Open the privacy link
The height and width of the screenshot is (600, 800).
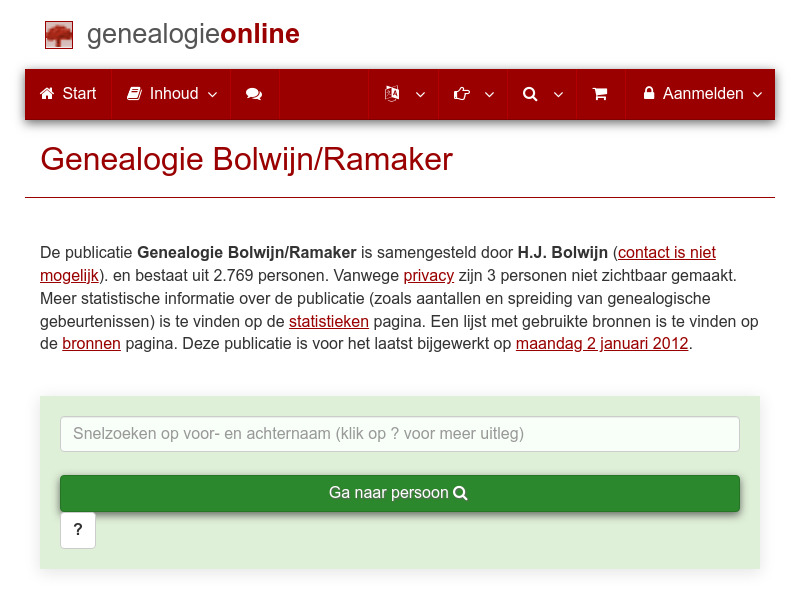point(429,275)
